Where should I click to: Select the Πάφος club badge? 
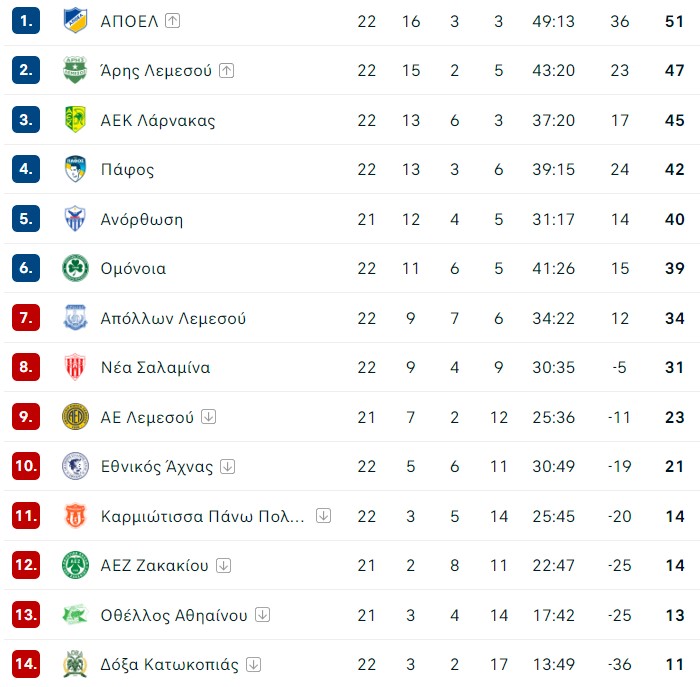tap(75, 169)
